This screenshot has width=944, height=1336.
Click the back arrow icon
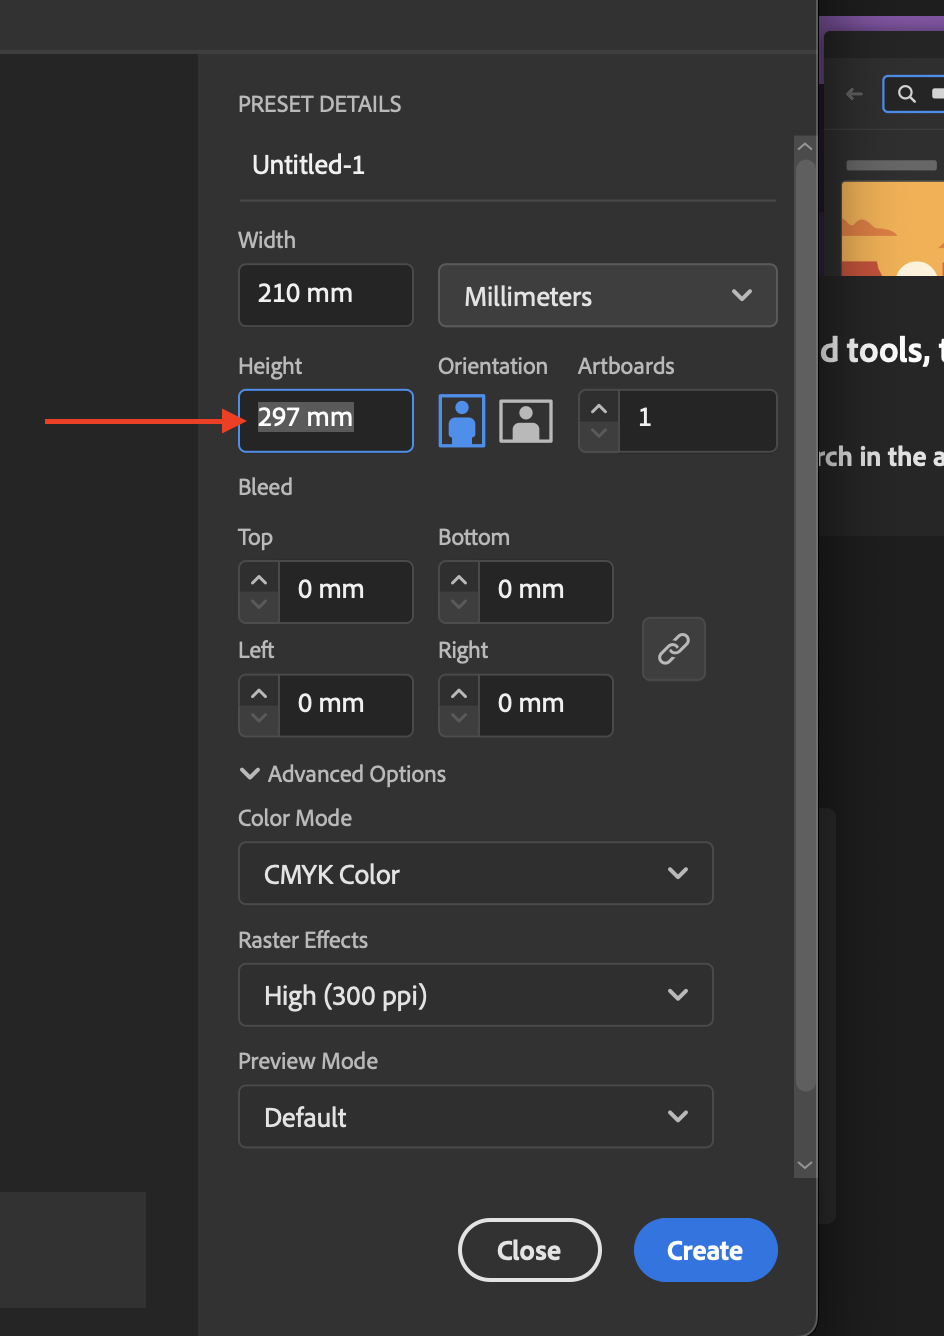[853, 93]
